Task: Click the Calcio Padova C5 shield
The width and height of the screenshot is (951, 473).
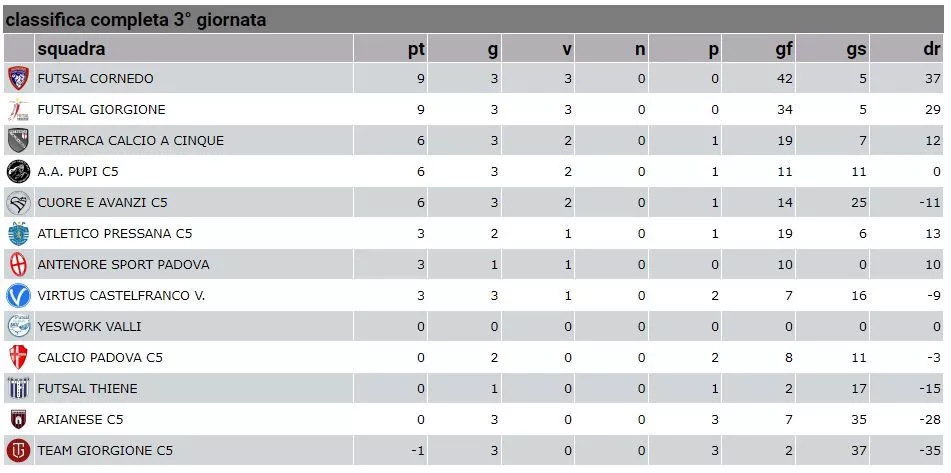Action: [18, 358]
